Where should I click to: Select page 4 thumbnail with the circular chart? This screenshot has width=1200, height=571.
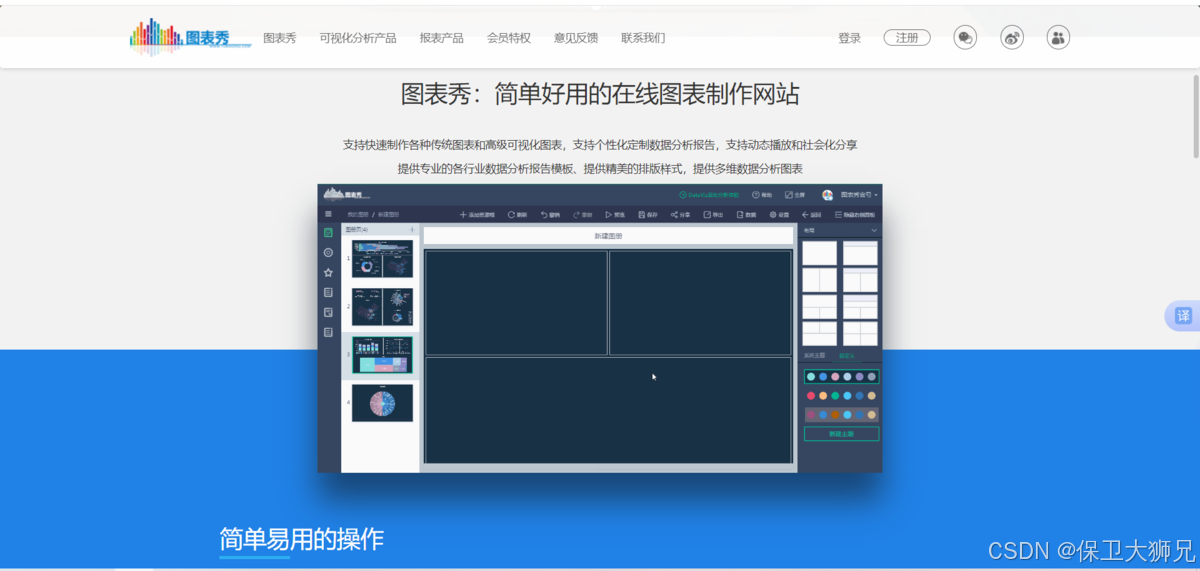[x=382, y=403]
